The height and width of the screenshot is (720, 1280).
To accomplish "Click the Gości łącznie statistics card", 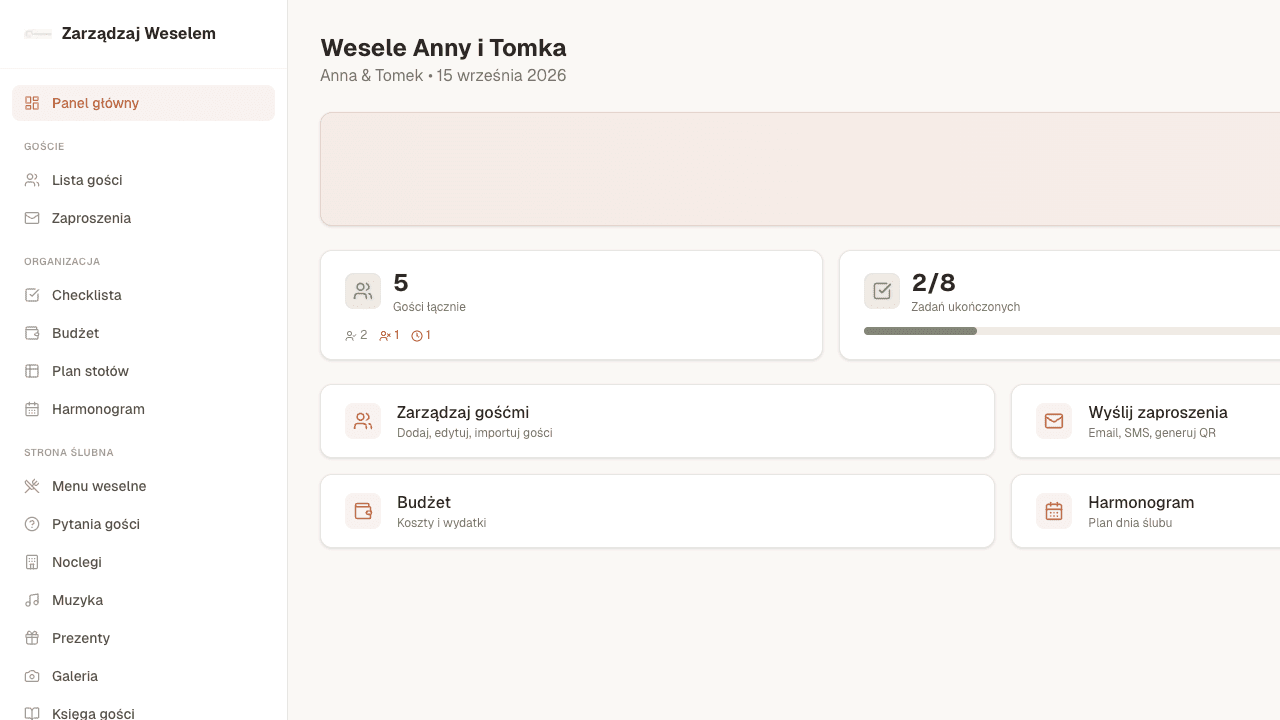I will [571, 305].
